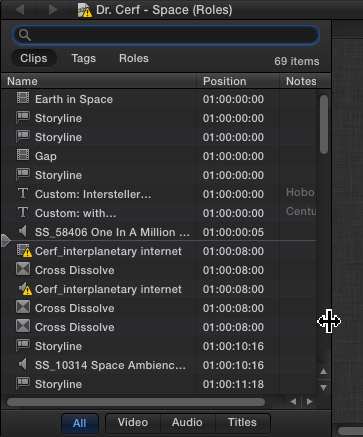Viewport: 363px width, 437px height.
Task: Switch to the Clips tab
Action: pyautogui.click(x=34, y=58)
